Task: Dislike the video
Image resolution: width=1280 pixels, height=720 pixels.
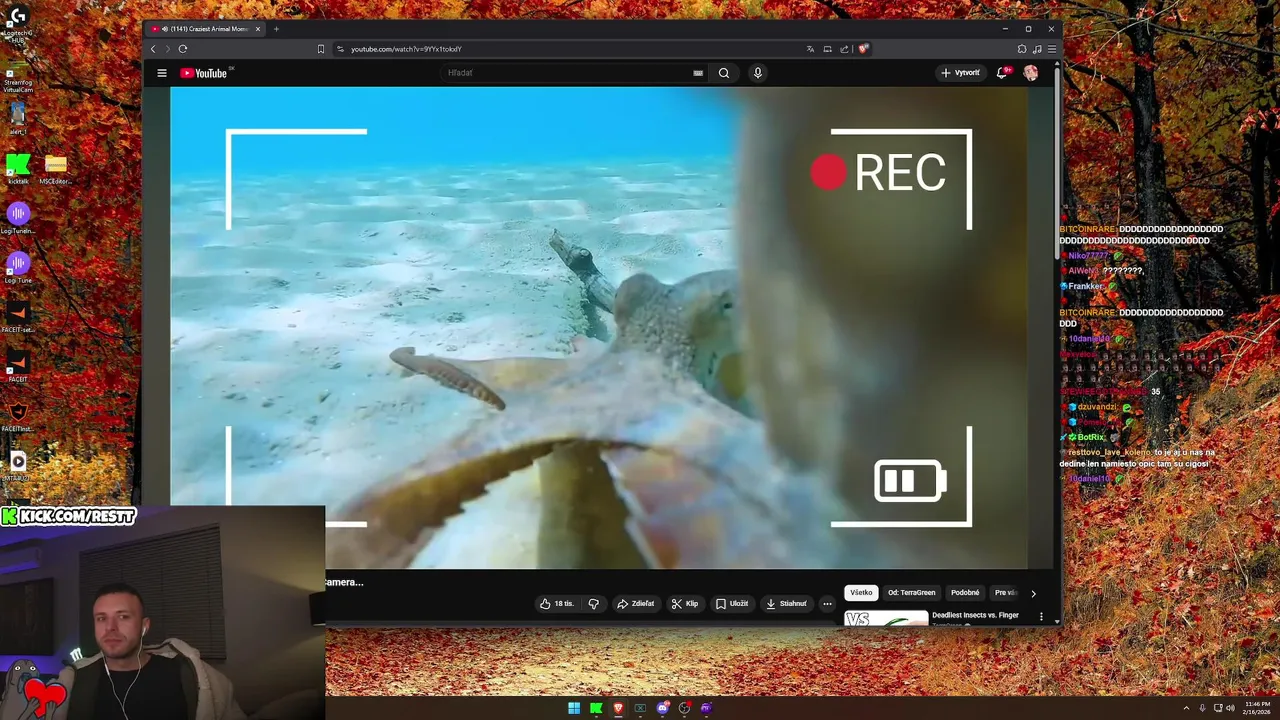Action: (593, 604)
